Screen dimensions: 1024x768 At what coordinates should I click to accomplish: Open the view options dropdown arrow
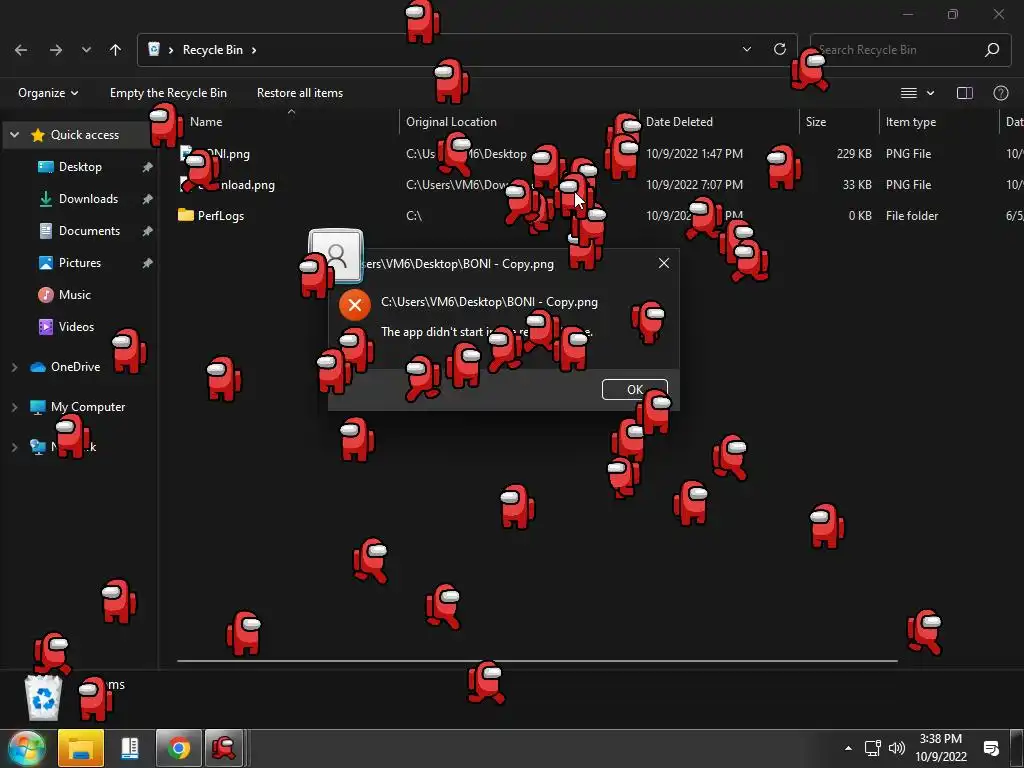pos(931,93)
